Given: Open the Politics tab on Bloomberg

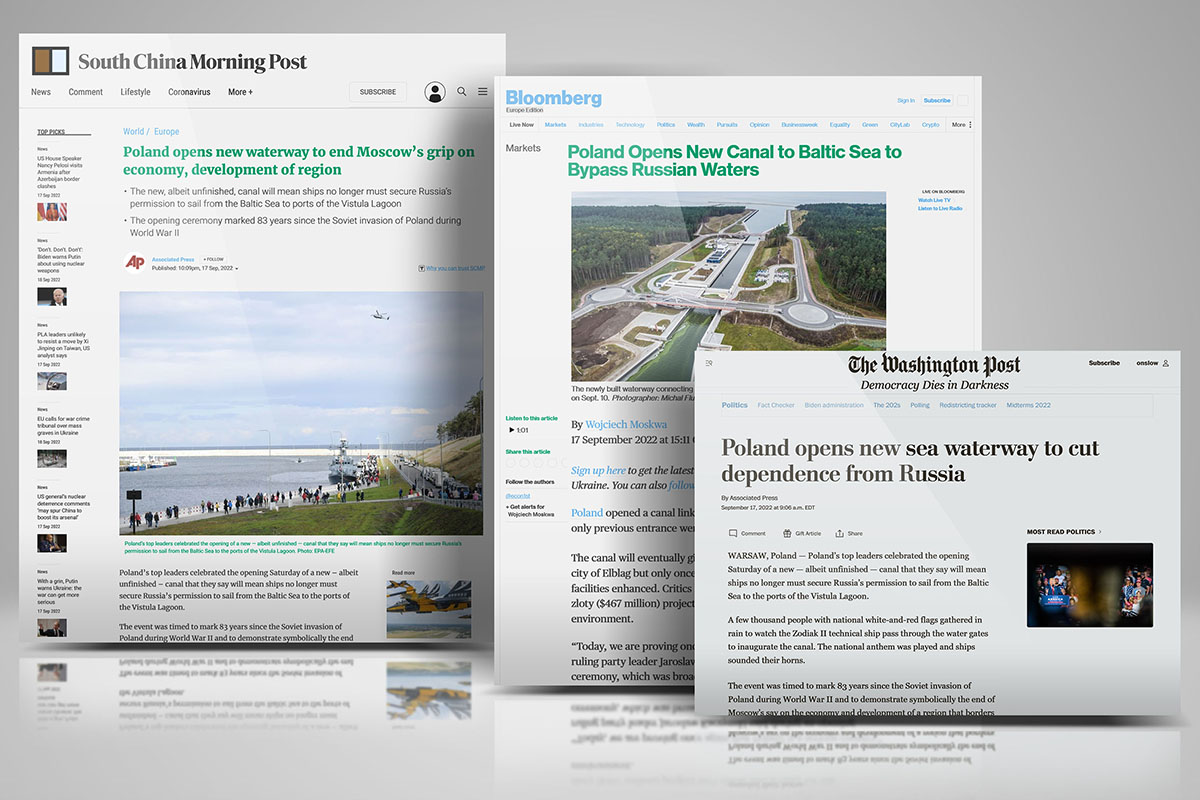Looking at the screenshot, I should 666,125.
